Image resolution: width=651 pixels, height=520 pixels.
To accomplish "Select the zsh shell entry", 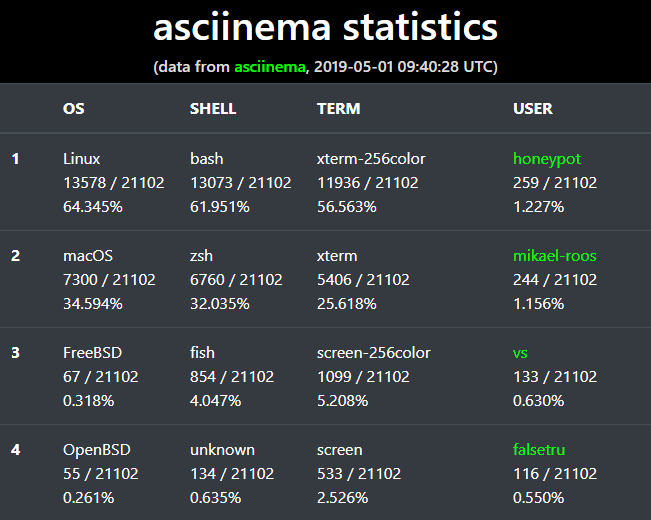I will pyautogui.click(x=201, y=256).
